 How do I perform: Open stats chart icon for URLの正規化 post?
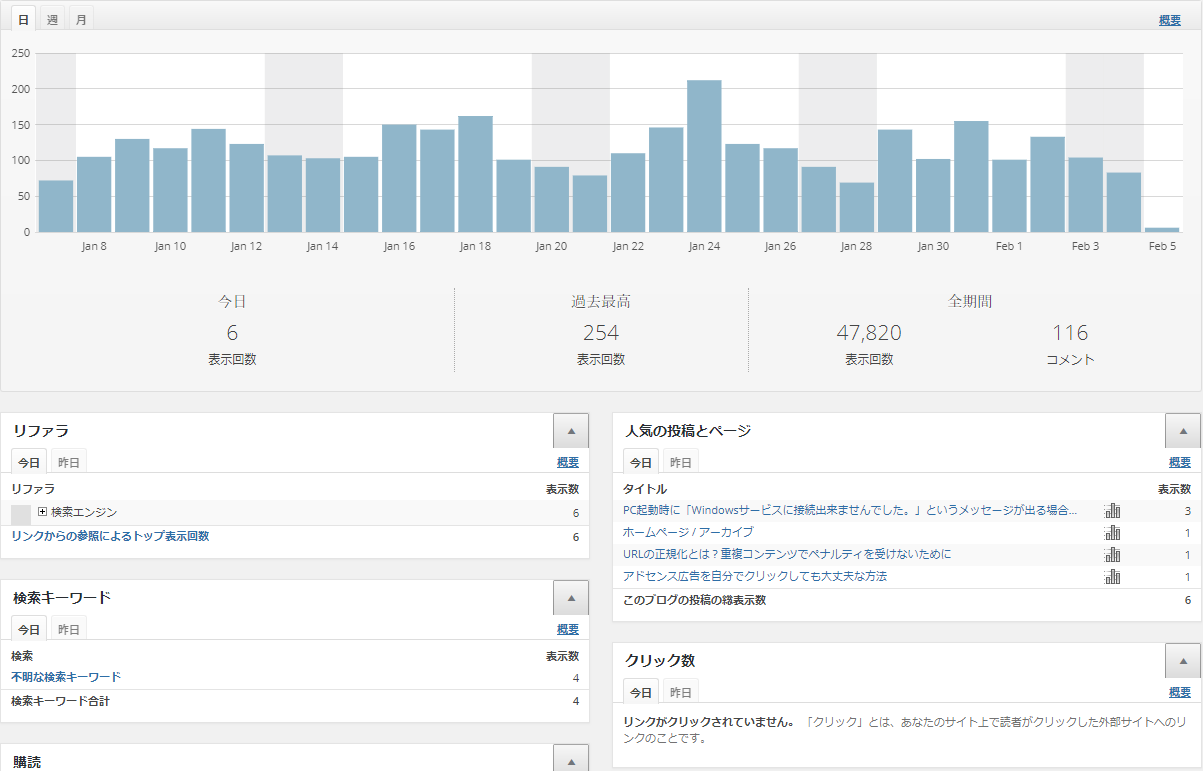coord(1112,555)
